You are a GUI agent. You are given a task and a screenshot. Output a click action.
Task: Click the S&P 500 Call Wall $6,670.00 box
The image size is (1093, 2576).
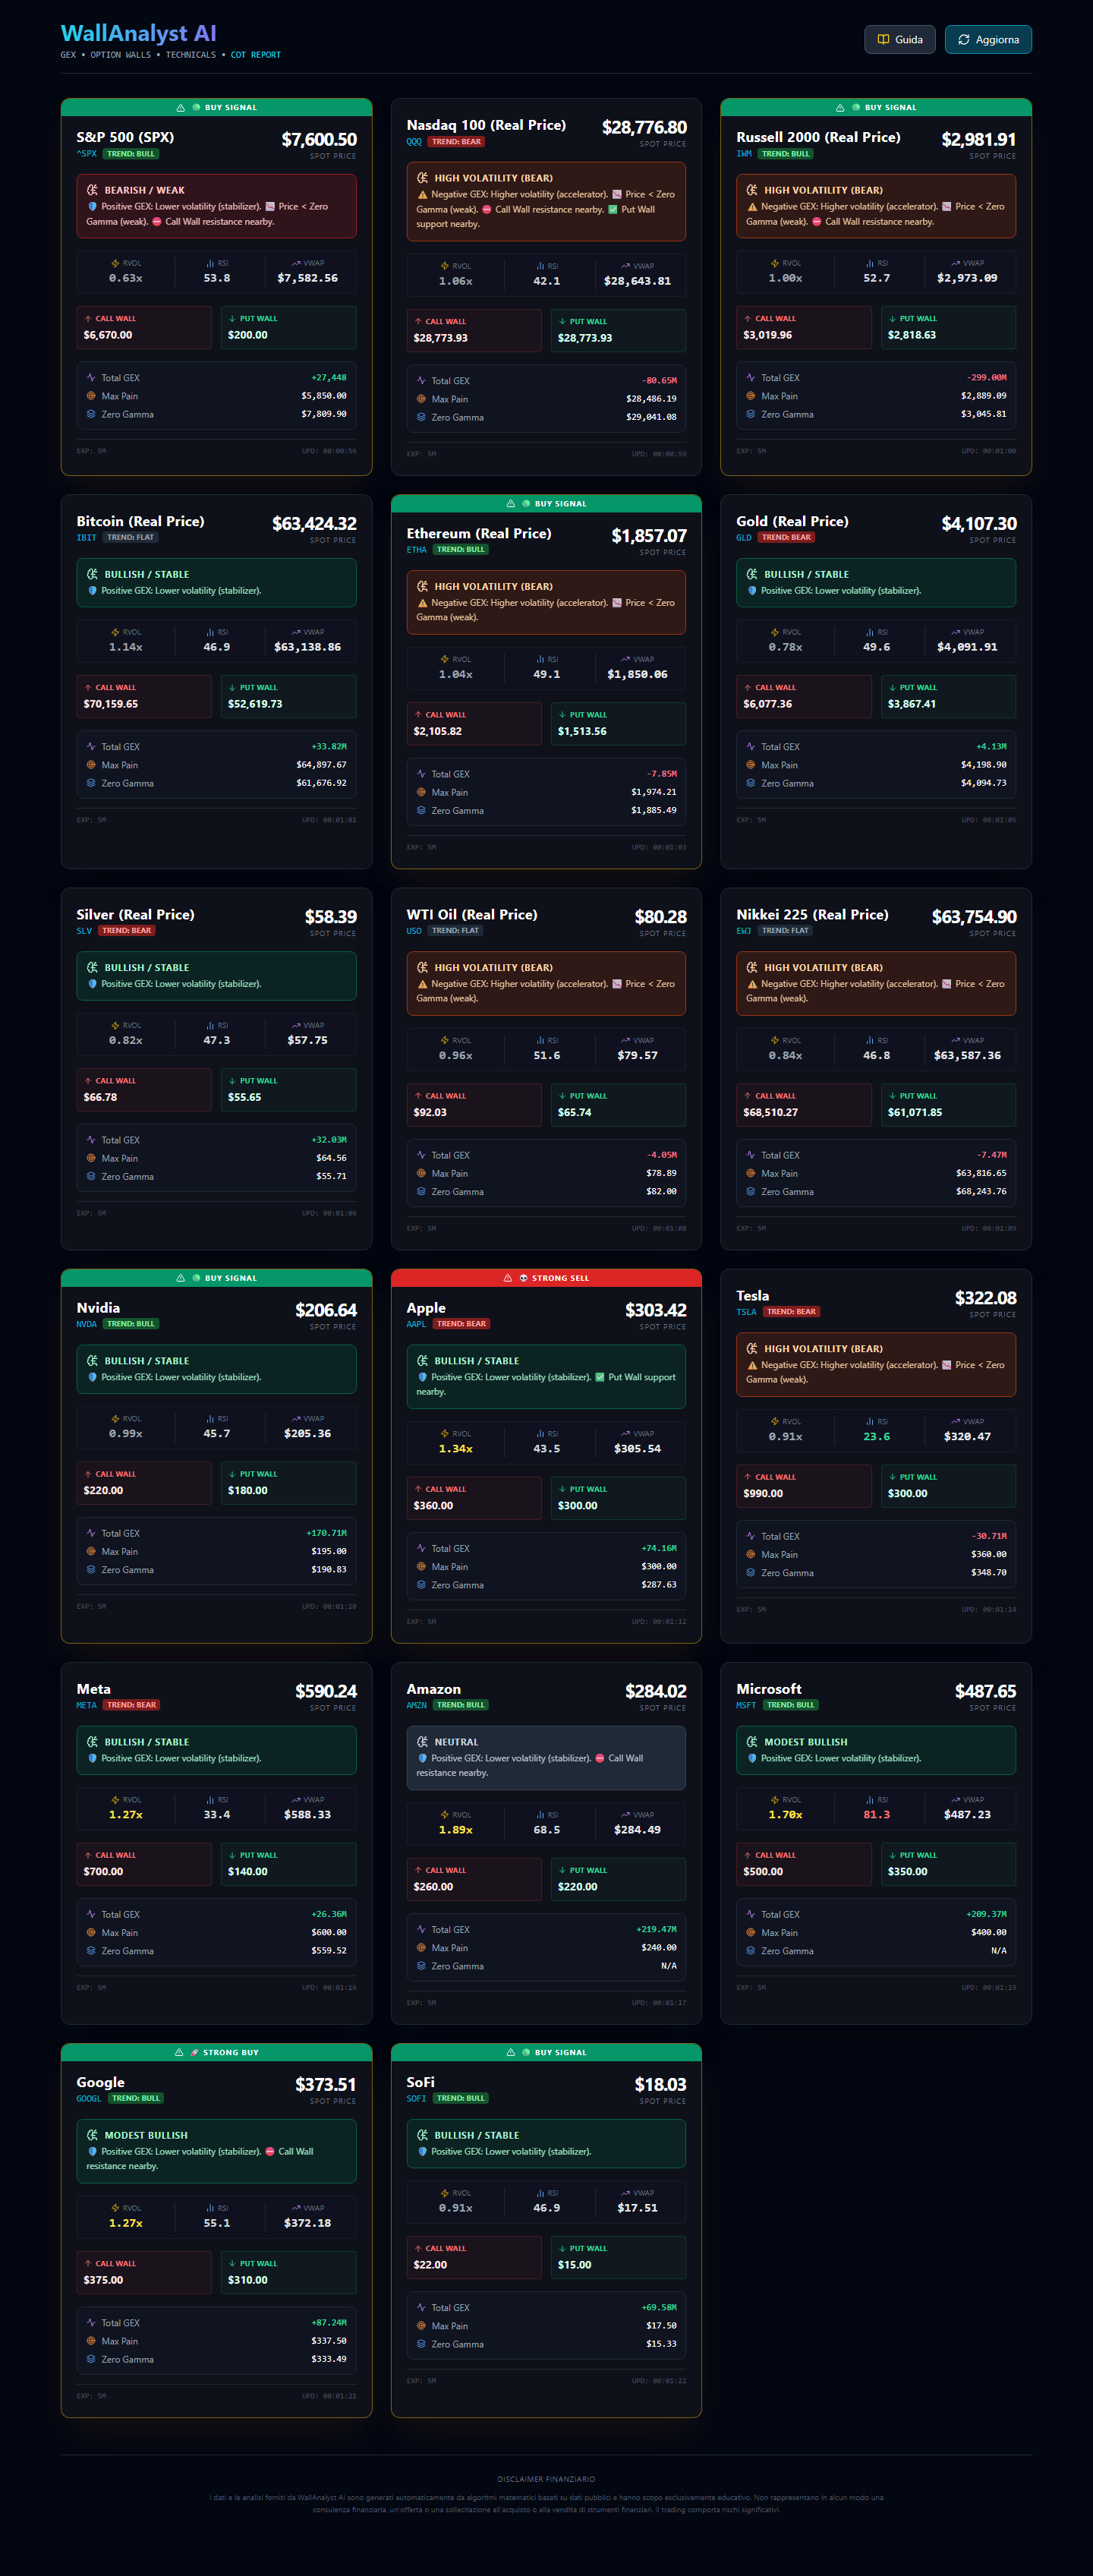[x=144, y=328]
